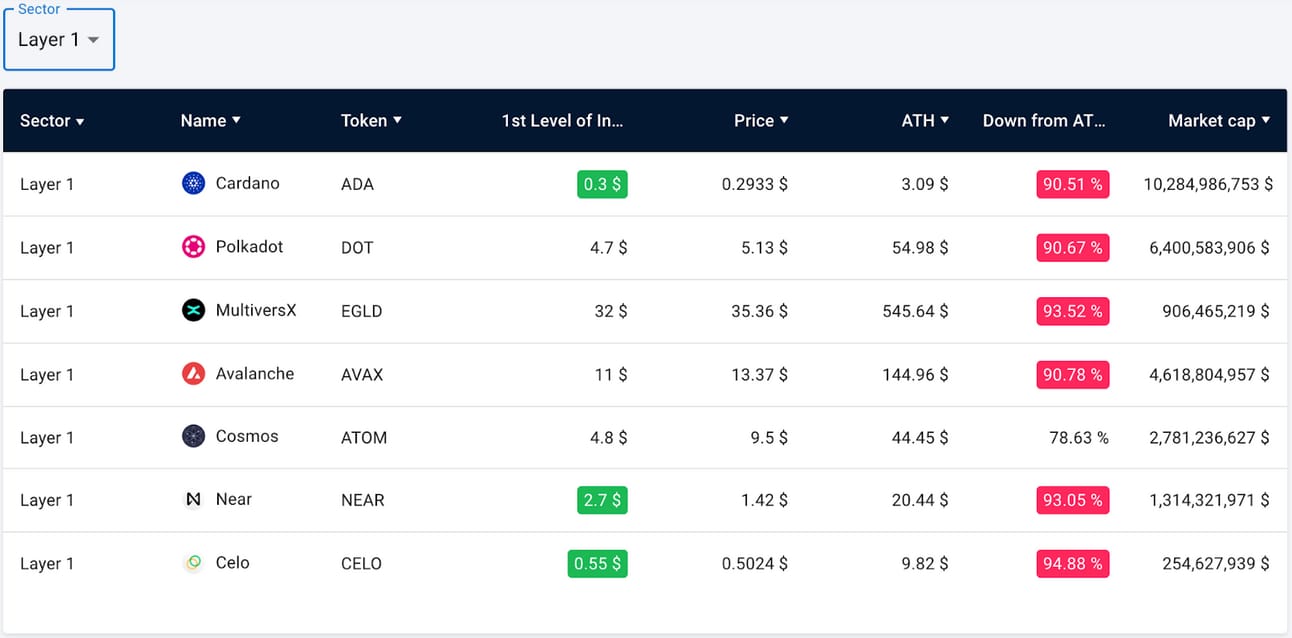Sort by Market cap column header
This screenshot has width=1292, height=638.
1219,120
